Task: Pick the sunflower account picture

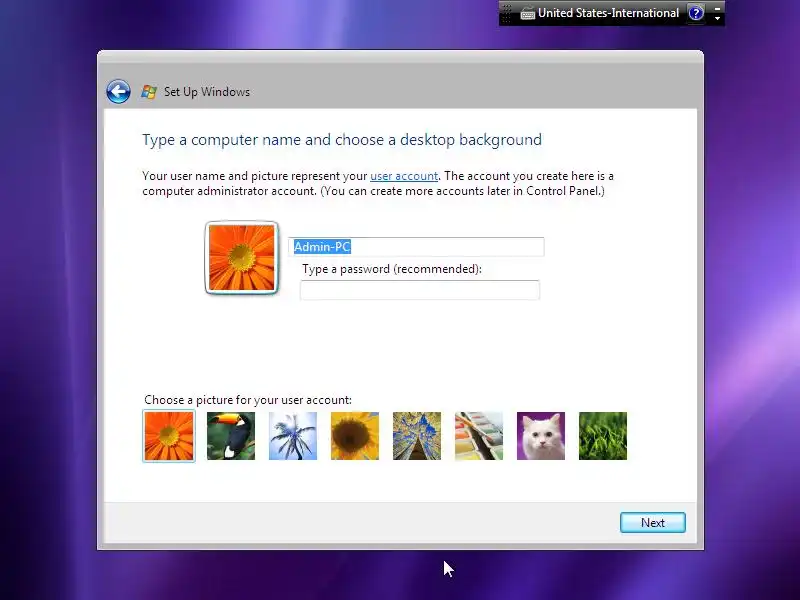Action: (x=355, y=436)
